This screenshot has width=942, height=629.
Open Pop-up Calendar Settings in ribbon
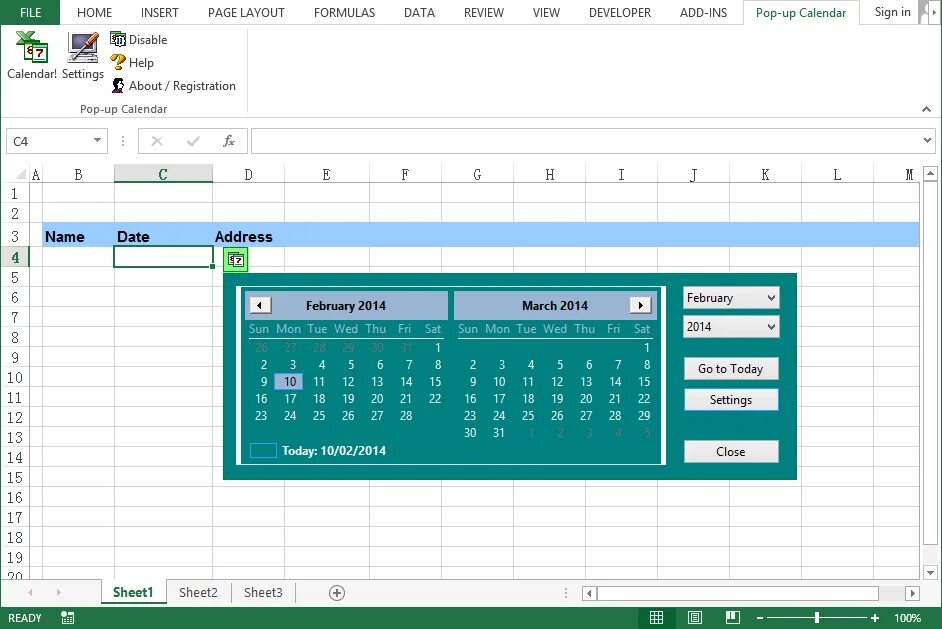click(83, 55)
